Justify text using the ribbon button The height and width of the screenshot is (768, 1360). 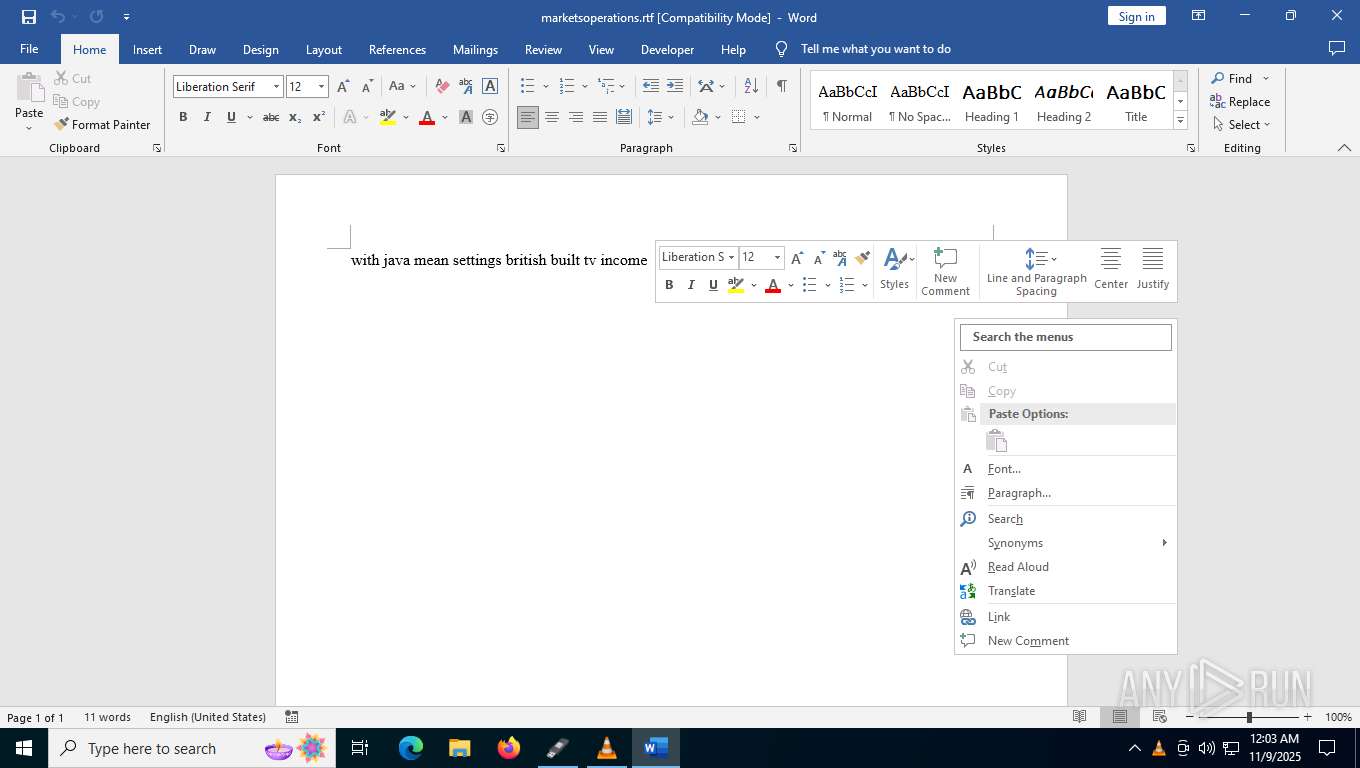pos(600,117)
